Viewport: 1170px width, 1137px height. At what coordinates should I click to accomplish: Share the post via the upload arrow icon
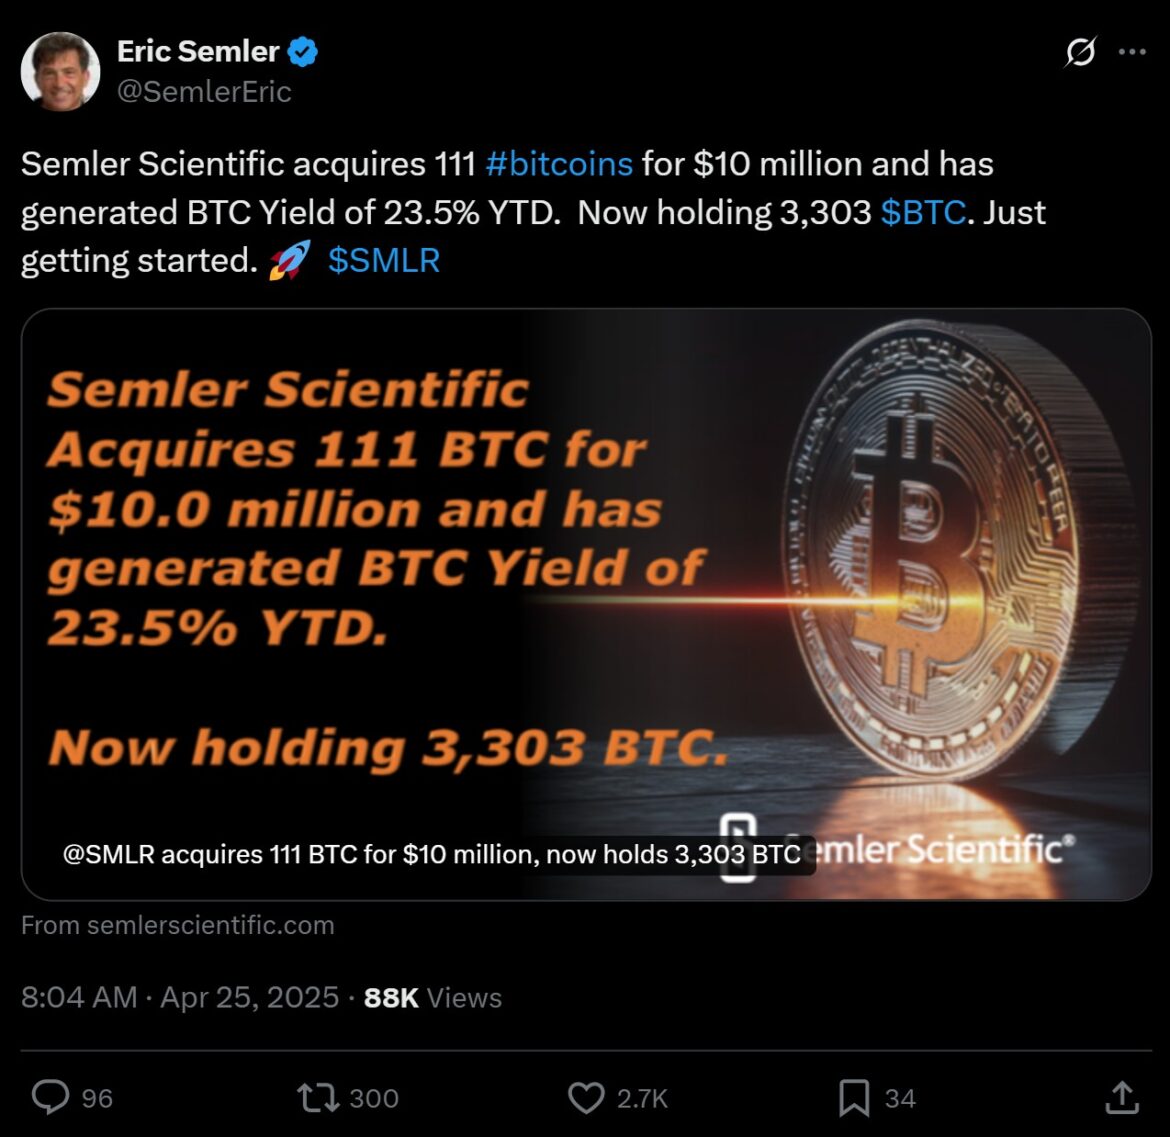click(1123, 1097)
